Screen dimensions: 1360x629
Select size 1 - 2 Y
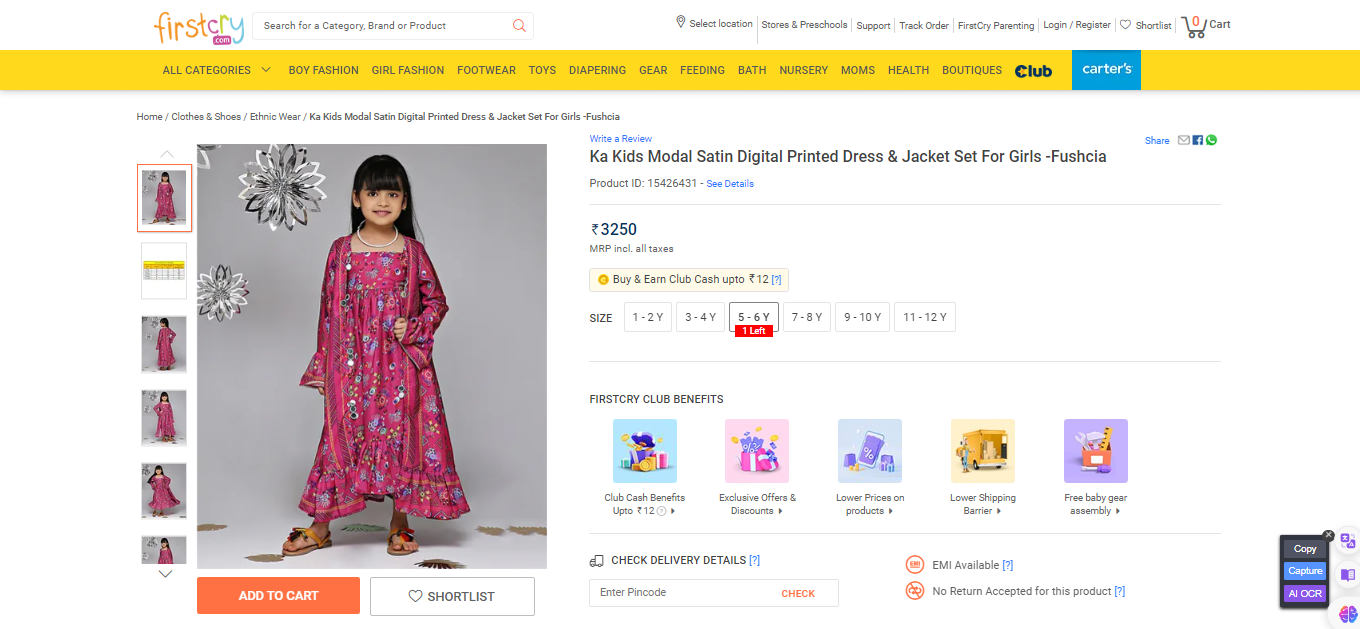[x=648, y=317]
